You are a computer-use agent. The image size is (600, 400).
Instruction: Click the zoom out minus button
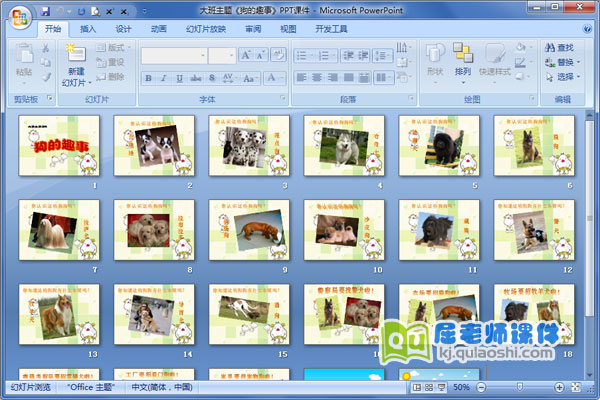click(x=483, y=387)
